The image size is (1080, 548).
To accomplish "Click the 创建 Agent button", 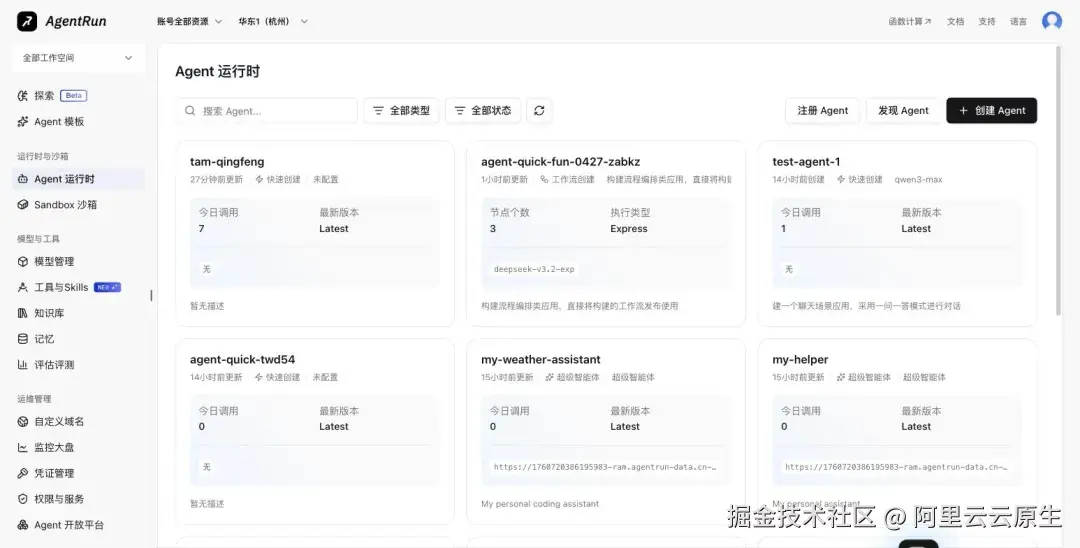I will pyautogui.click(x=991, y=110).
